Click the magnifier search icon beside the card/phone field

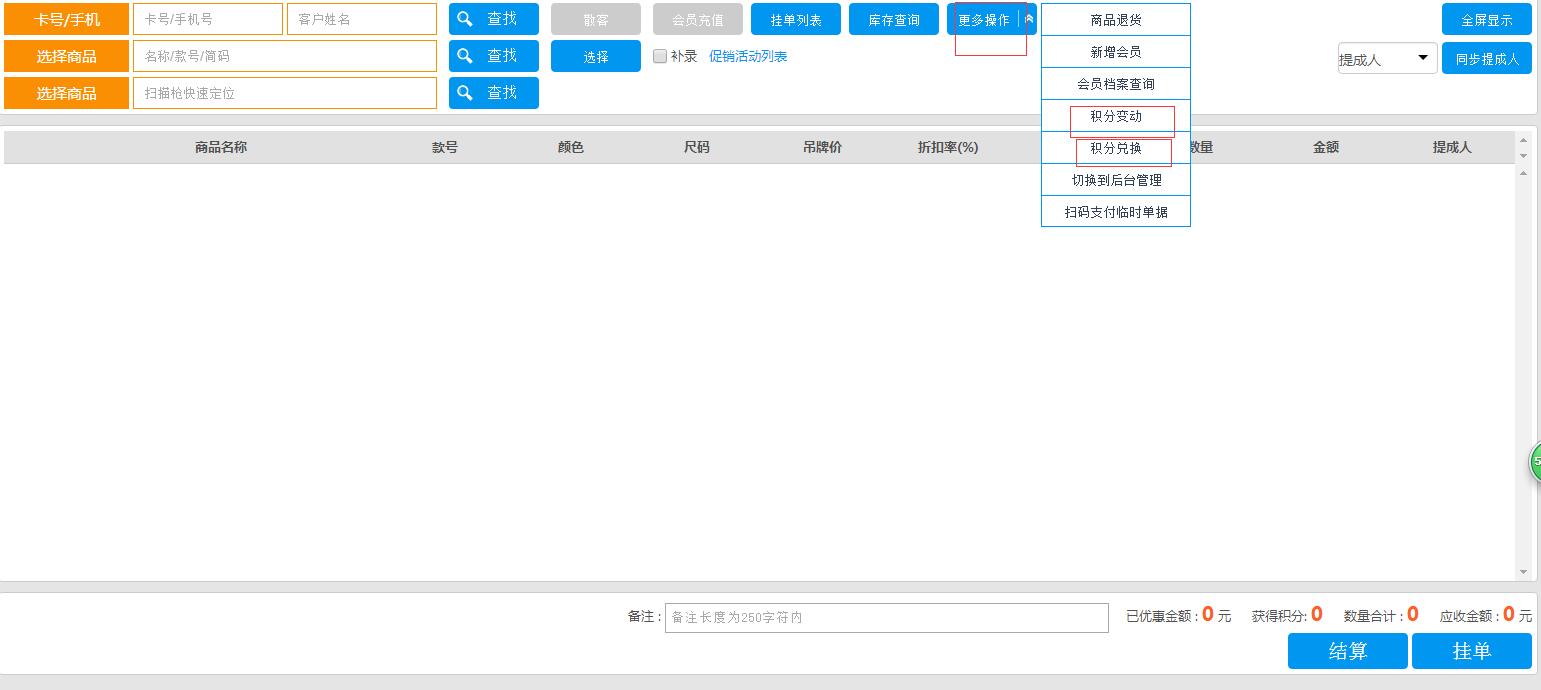click(x=464, y=18)
